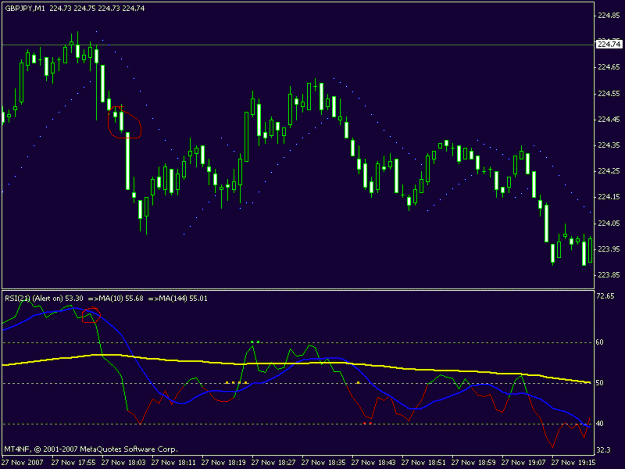The width and height of the screenshot is (625, 469).
Task: Click the 27 Nov 18:19 time label
Action: click(x=224, y=463)
